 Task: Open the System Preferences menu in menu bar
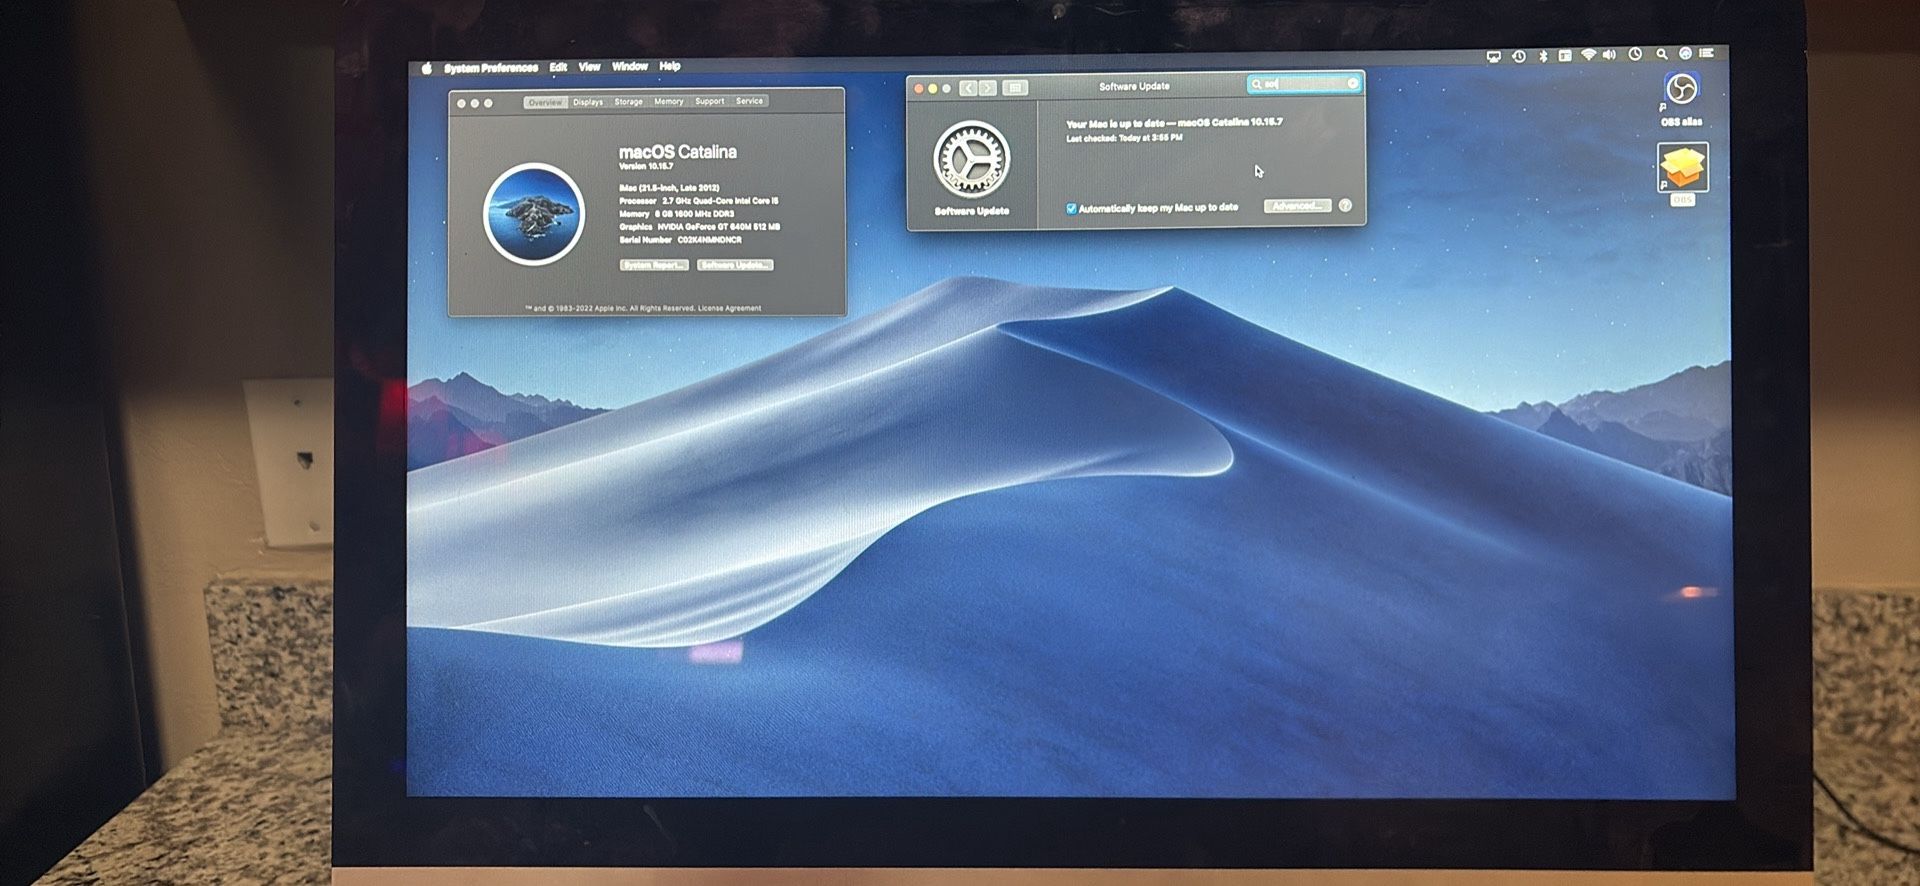click(x=491, y=68)
